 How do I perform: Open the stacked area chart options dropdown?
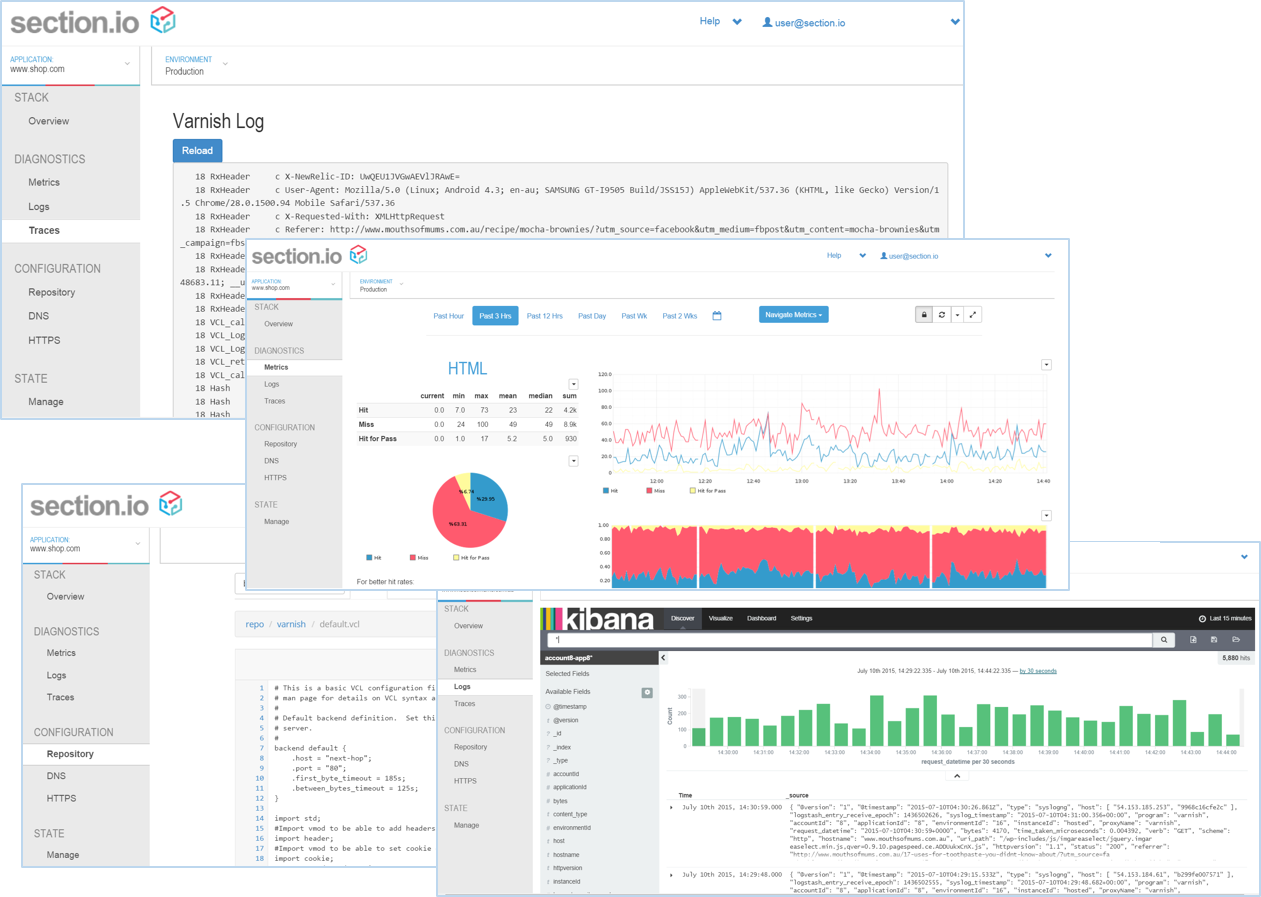coord(1046,516)
